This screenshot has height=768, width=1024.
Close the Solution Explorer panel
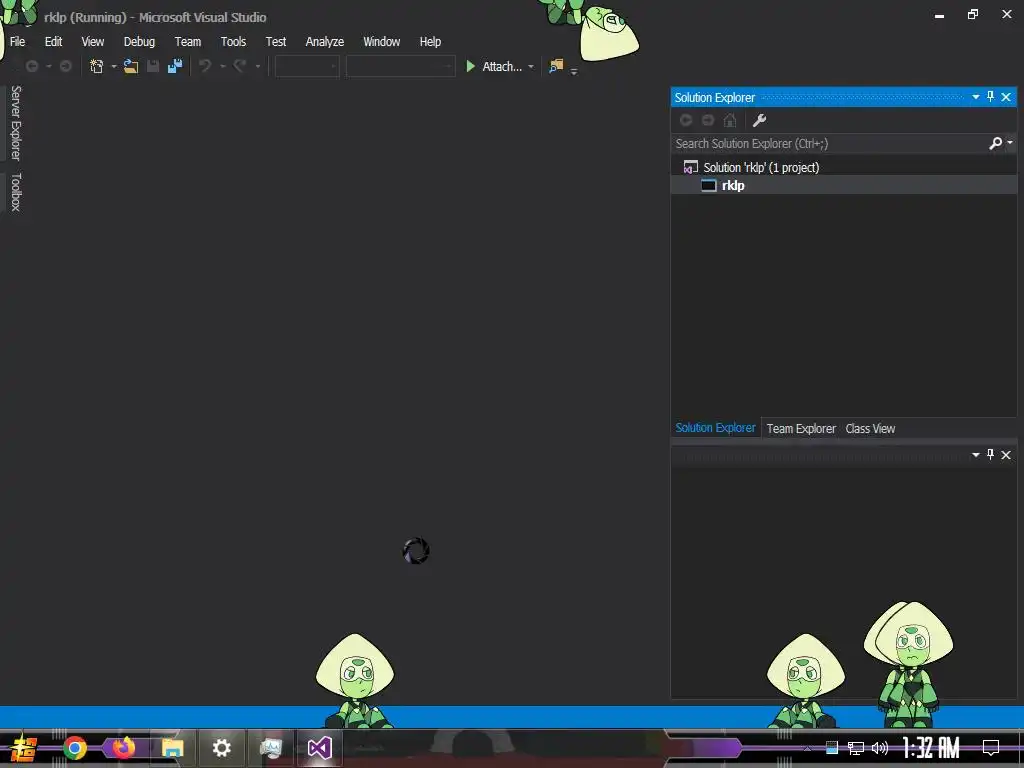click(1006, 97)
